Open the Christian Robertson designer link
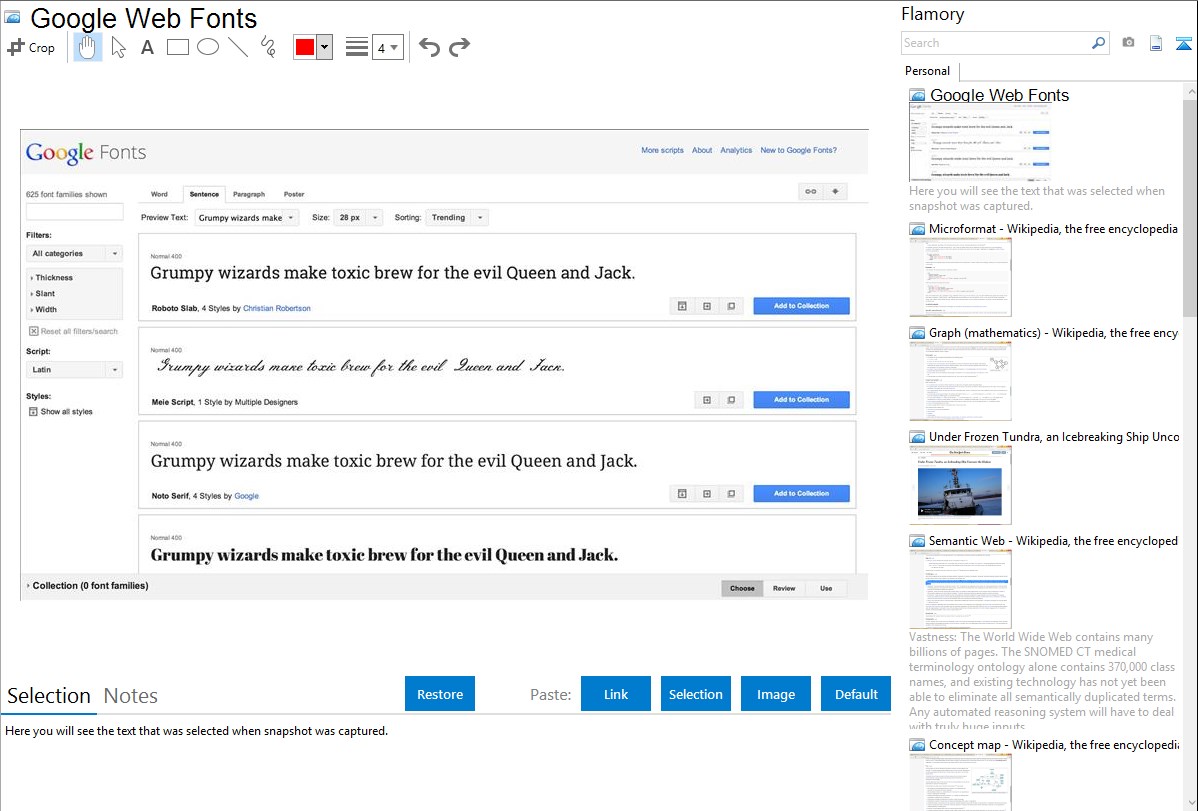Viewport: 1198px width, 811px height. (277, 309)
